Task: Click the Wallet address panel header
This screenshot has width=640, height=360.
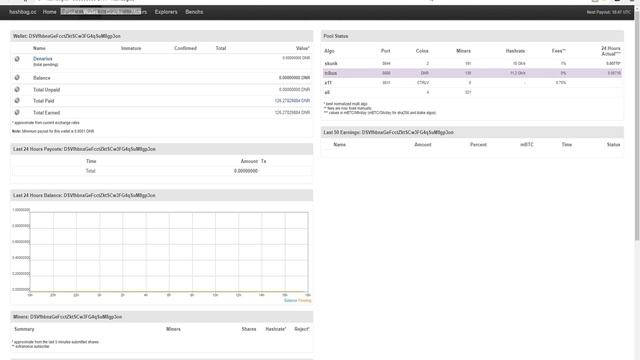Action: coord(162,36)
